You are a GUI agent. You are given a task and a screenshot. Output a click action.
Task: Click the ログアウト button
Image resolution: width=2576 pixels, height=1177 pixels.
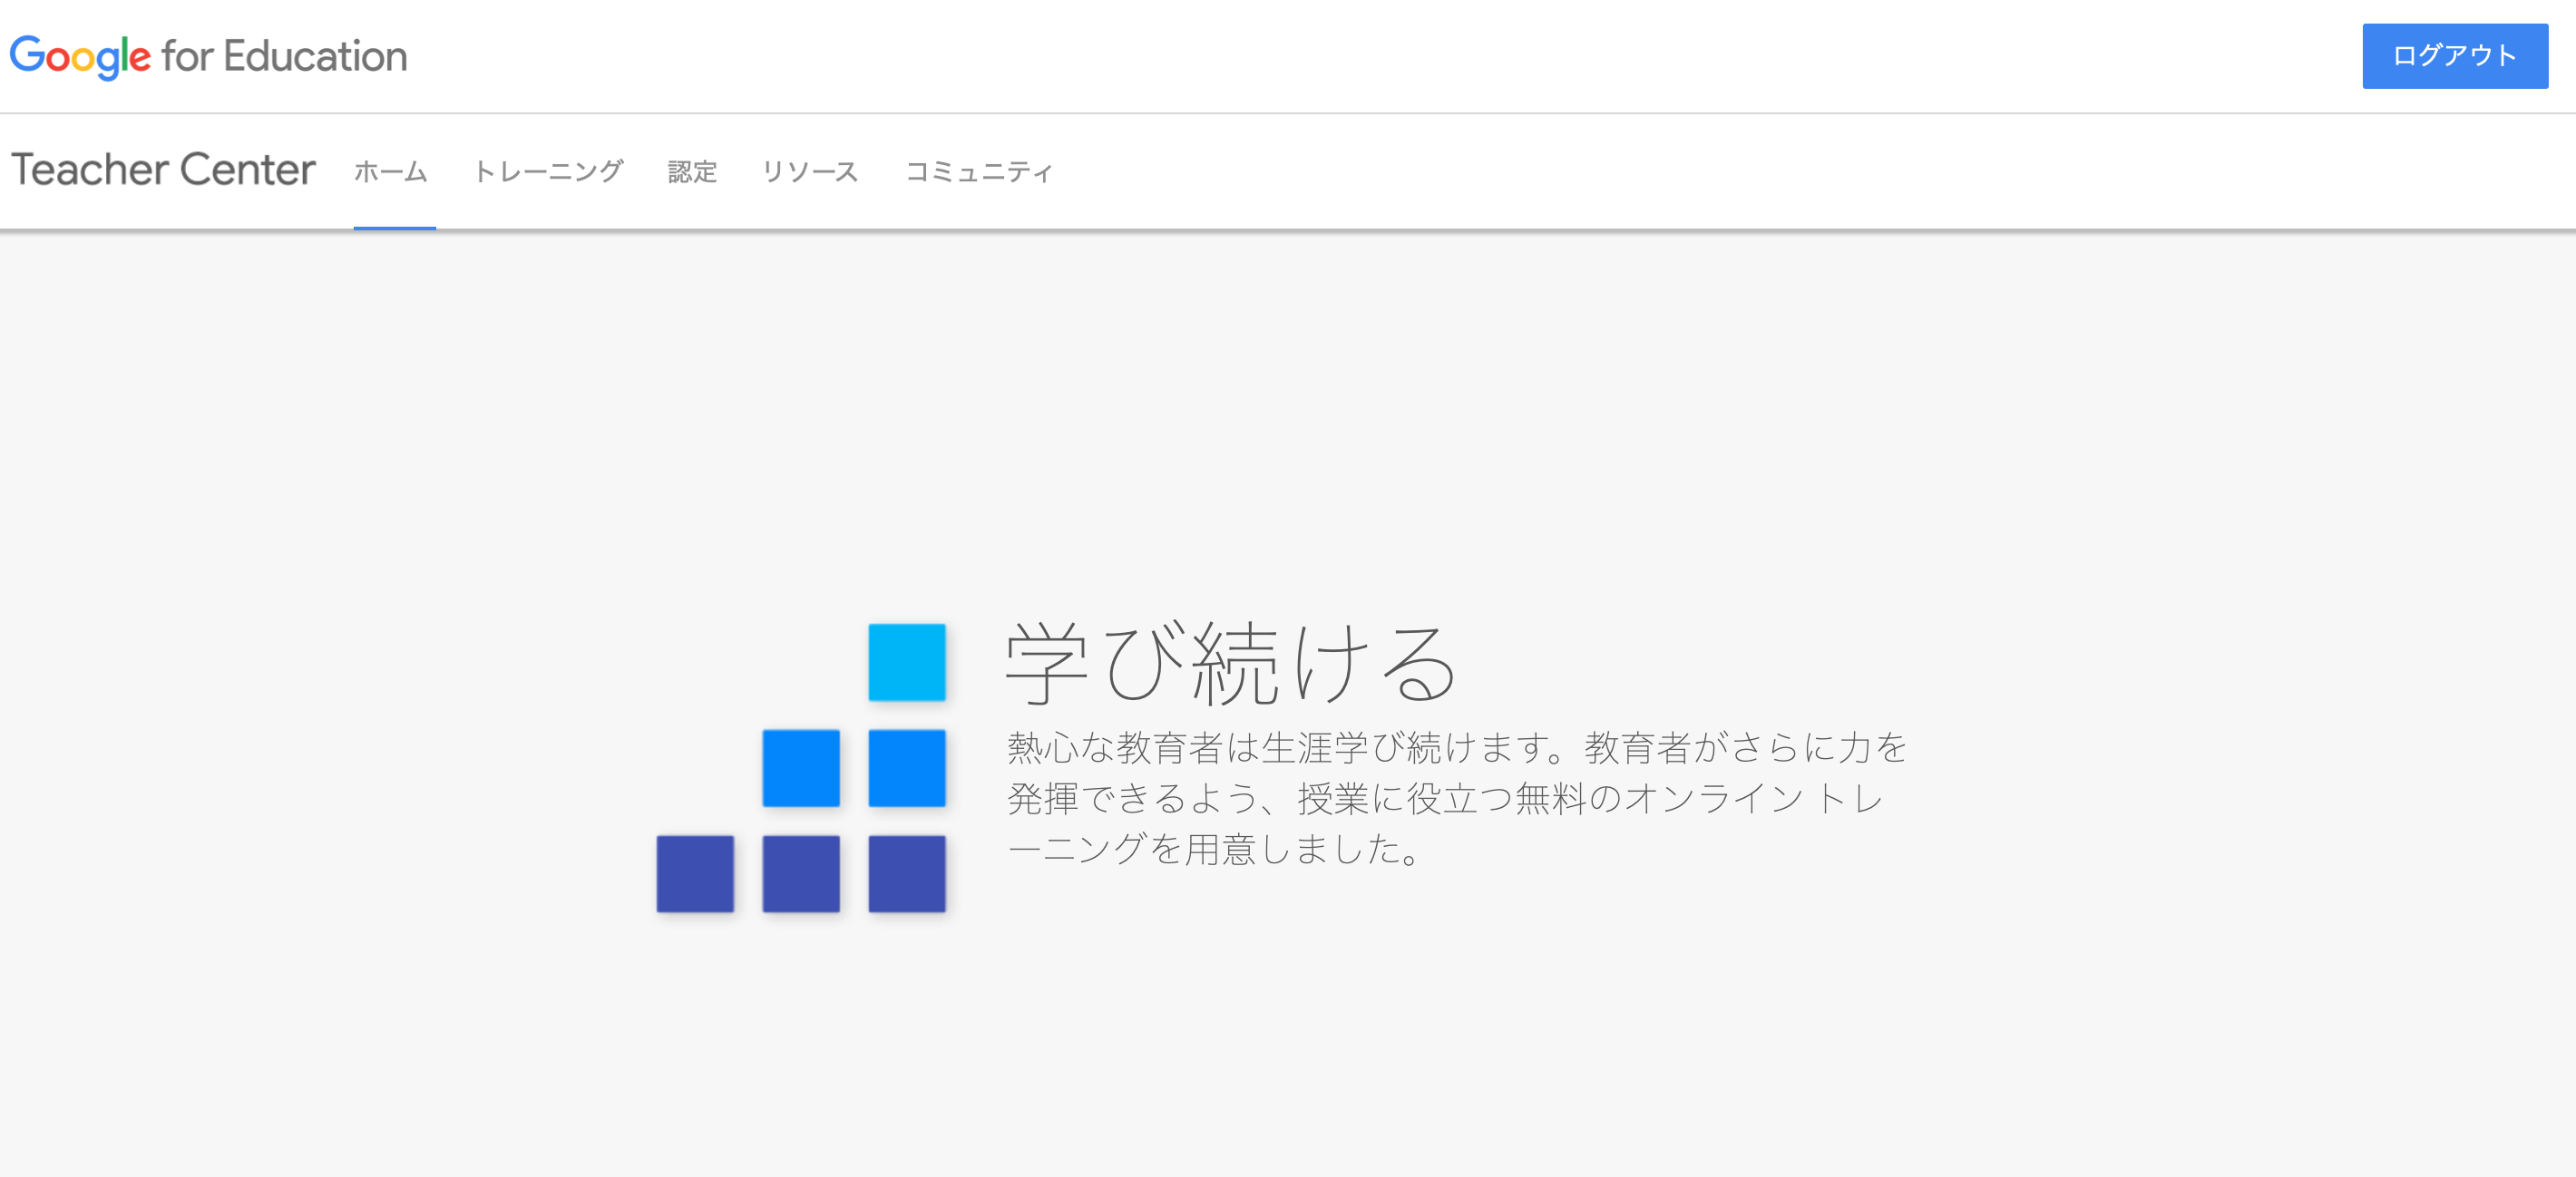coord(2454,56)
